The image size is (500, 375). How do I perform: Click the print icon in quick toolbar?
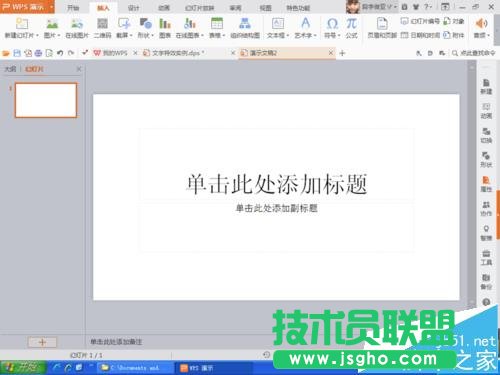[38, 53]
